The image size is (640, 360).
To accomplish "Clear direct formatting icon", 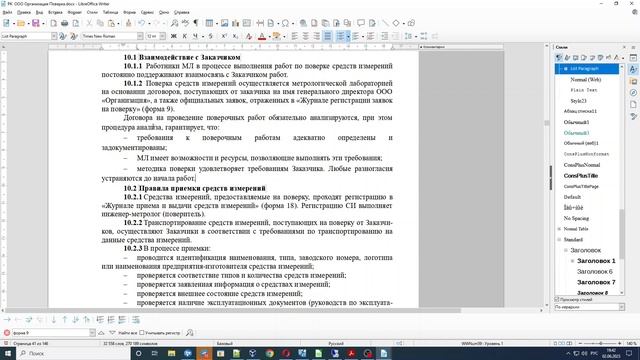I will [249, 36].
